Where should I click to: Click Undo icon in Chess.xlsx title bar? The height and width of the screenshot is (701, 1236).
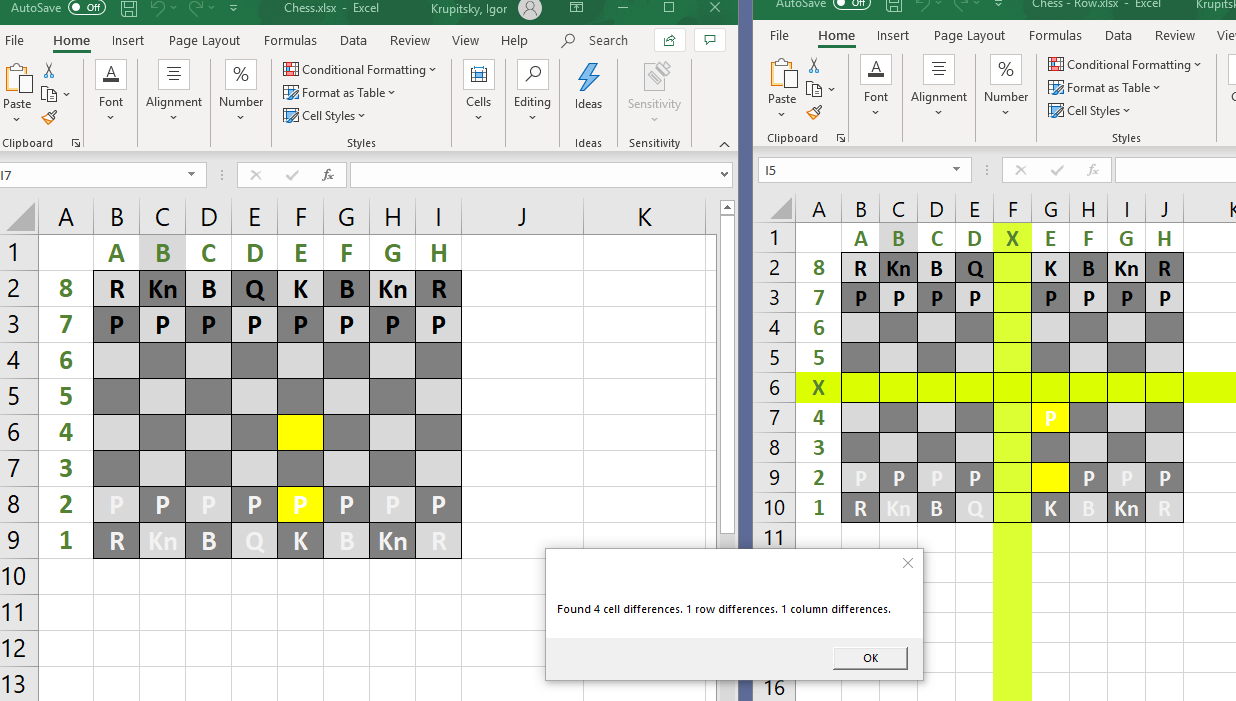click(157, 9)
